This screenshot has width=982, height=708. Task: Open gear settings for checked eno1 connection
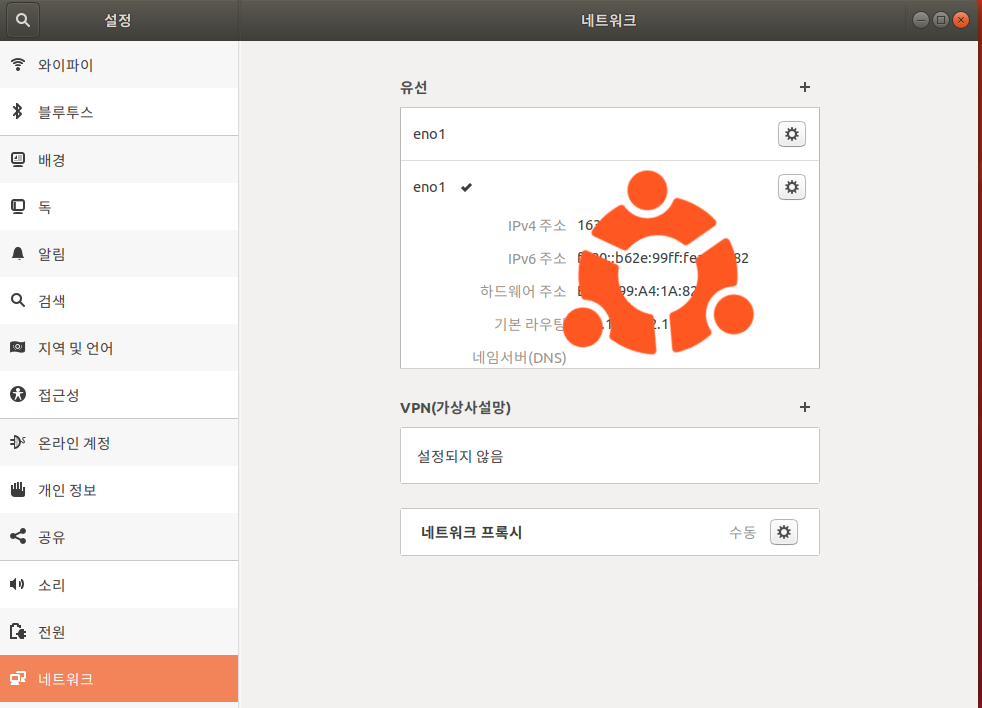tap(792, 187)
